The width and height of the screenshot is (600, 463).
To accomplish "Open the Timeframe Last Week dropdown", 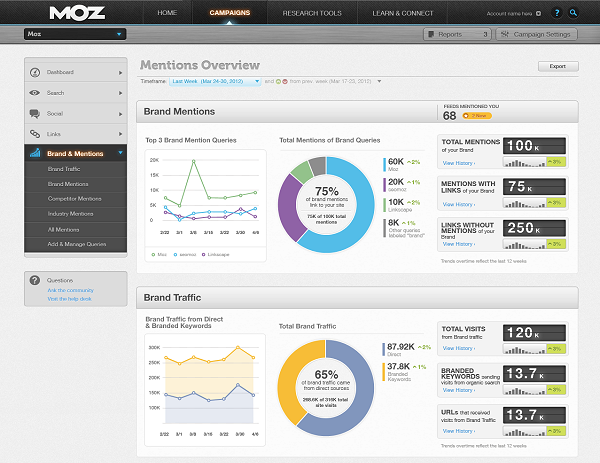I will pos(215,80).
